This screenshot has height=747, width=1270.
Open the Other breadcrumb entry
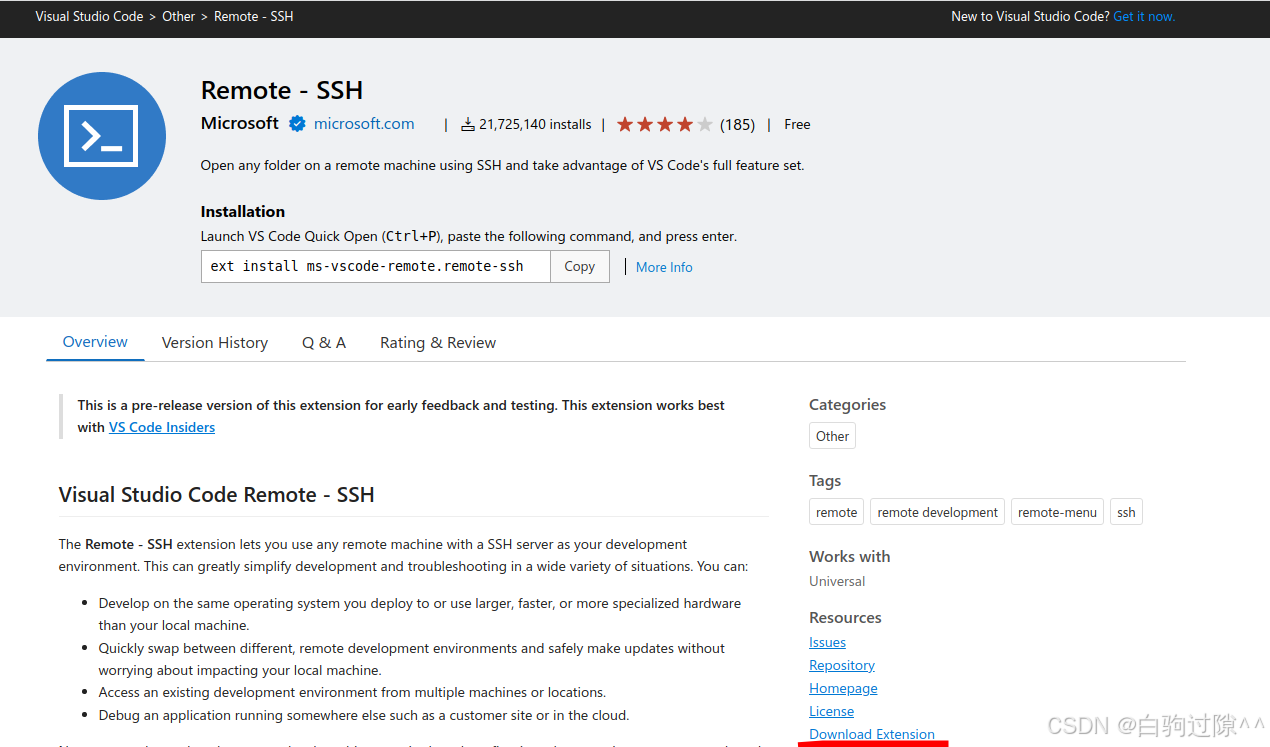178,16
